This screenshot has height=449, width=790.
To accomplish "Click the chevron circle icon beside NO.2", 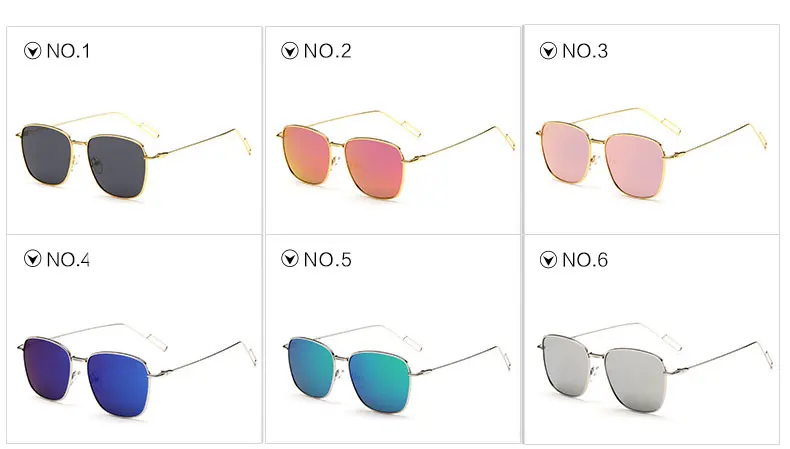I will click(x=290, y=51).
